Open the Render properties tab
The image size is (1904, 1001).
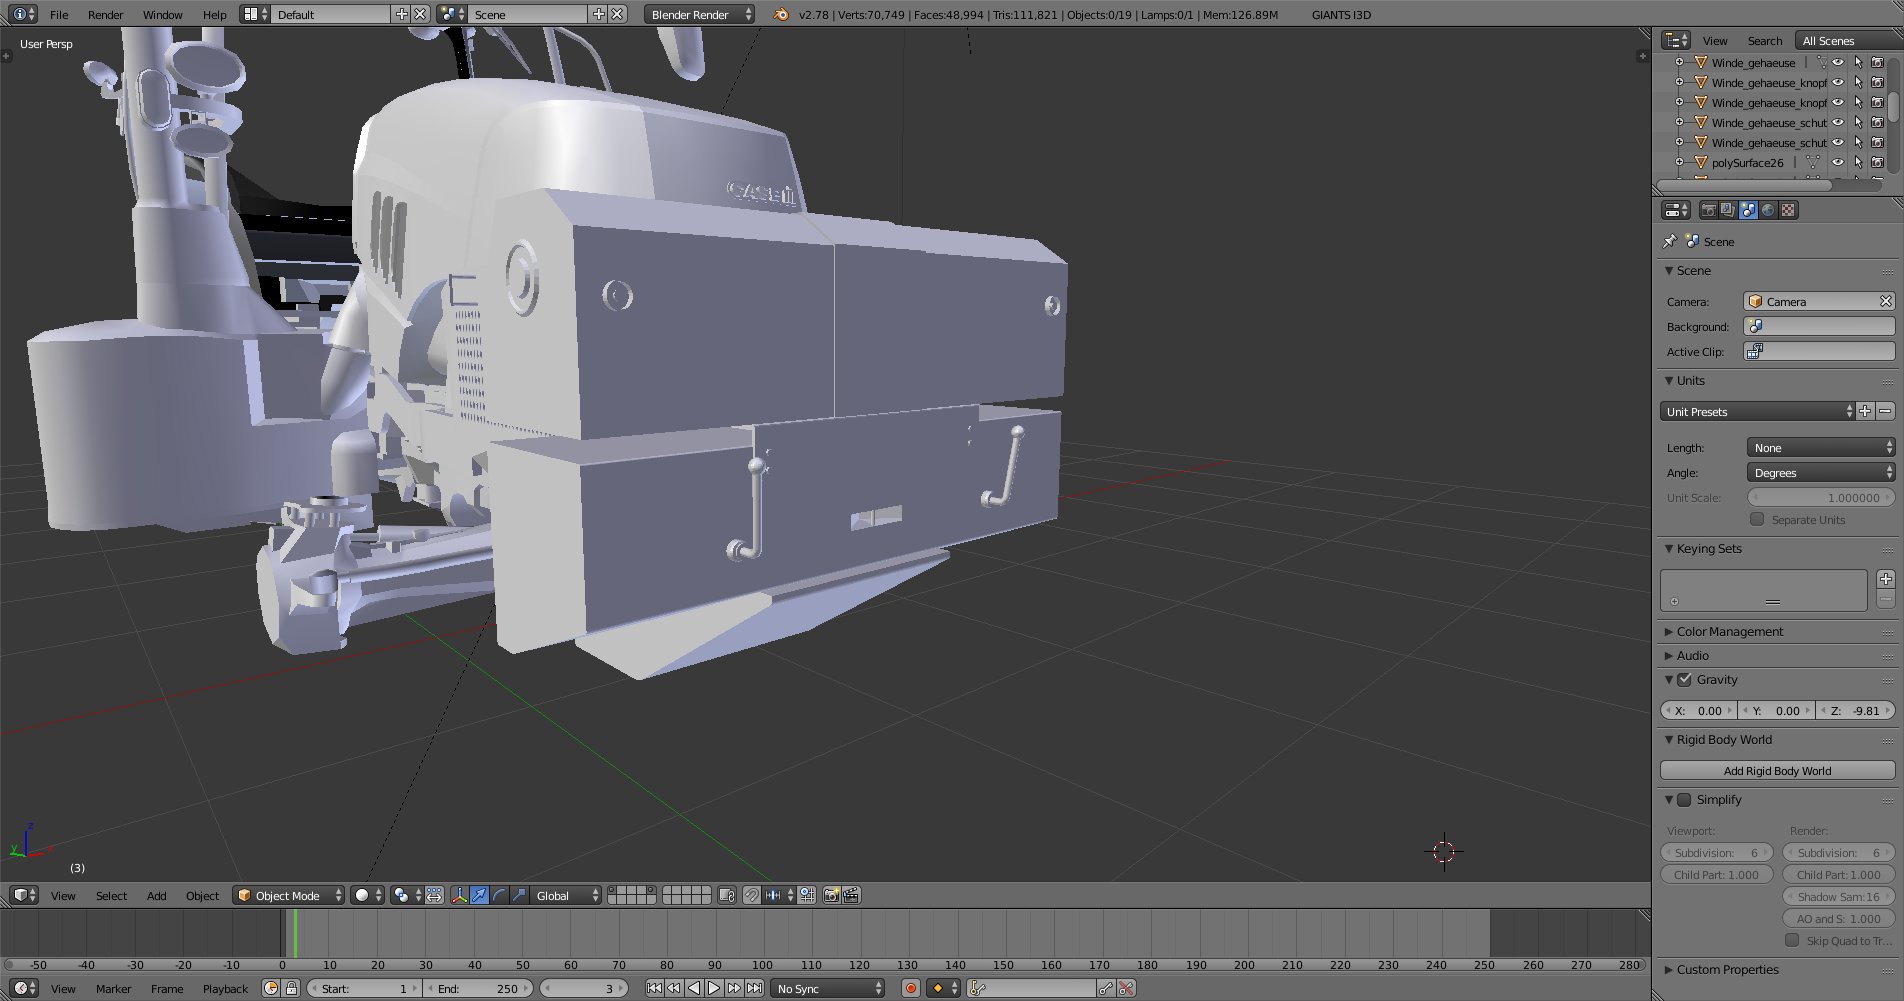click(x=1708, y=210)
